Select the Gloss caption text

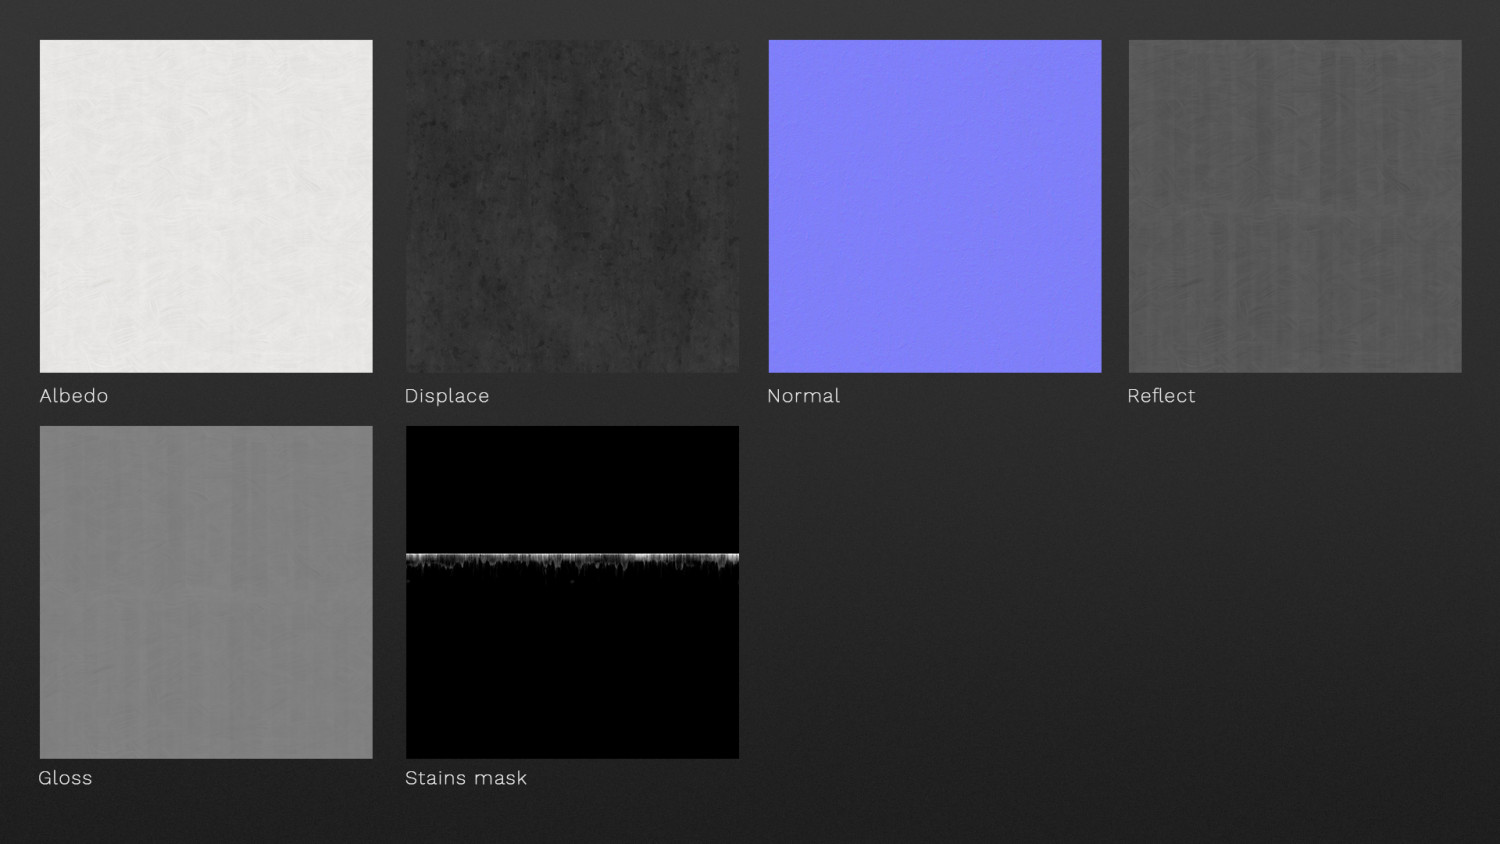coord(65,778)
